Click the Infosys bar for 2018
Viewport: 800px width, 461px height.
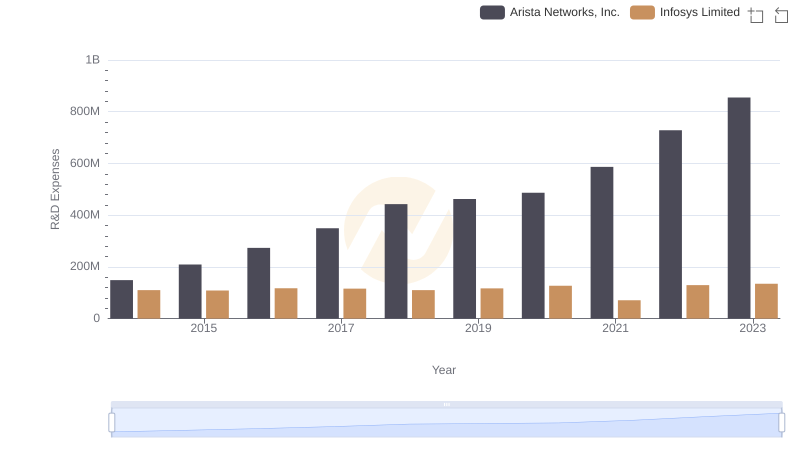click(x=423, y=304)
